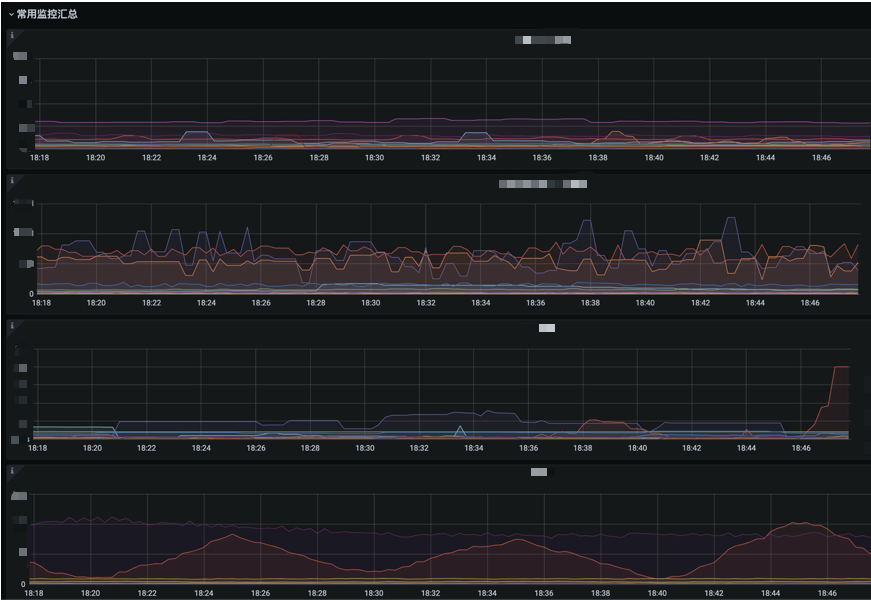The image size is (871, 600).
Task: Select the 18:34 tick on the third panel axis
Action: pos(474,448)
